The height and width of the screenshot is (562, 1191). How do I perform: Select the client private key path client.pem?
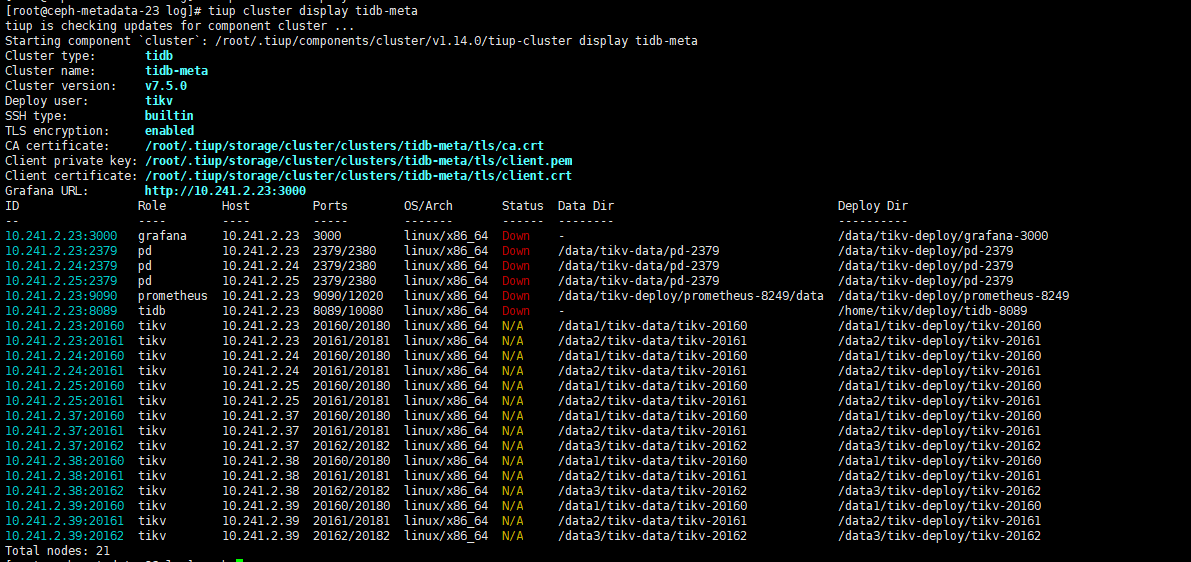point(358,161)
